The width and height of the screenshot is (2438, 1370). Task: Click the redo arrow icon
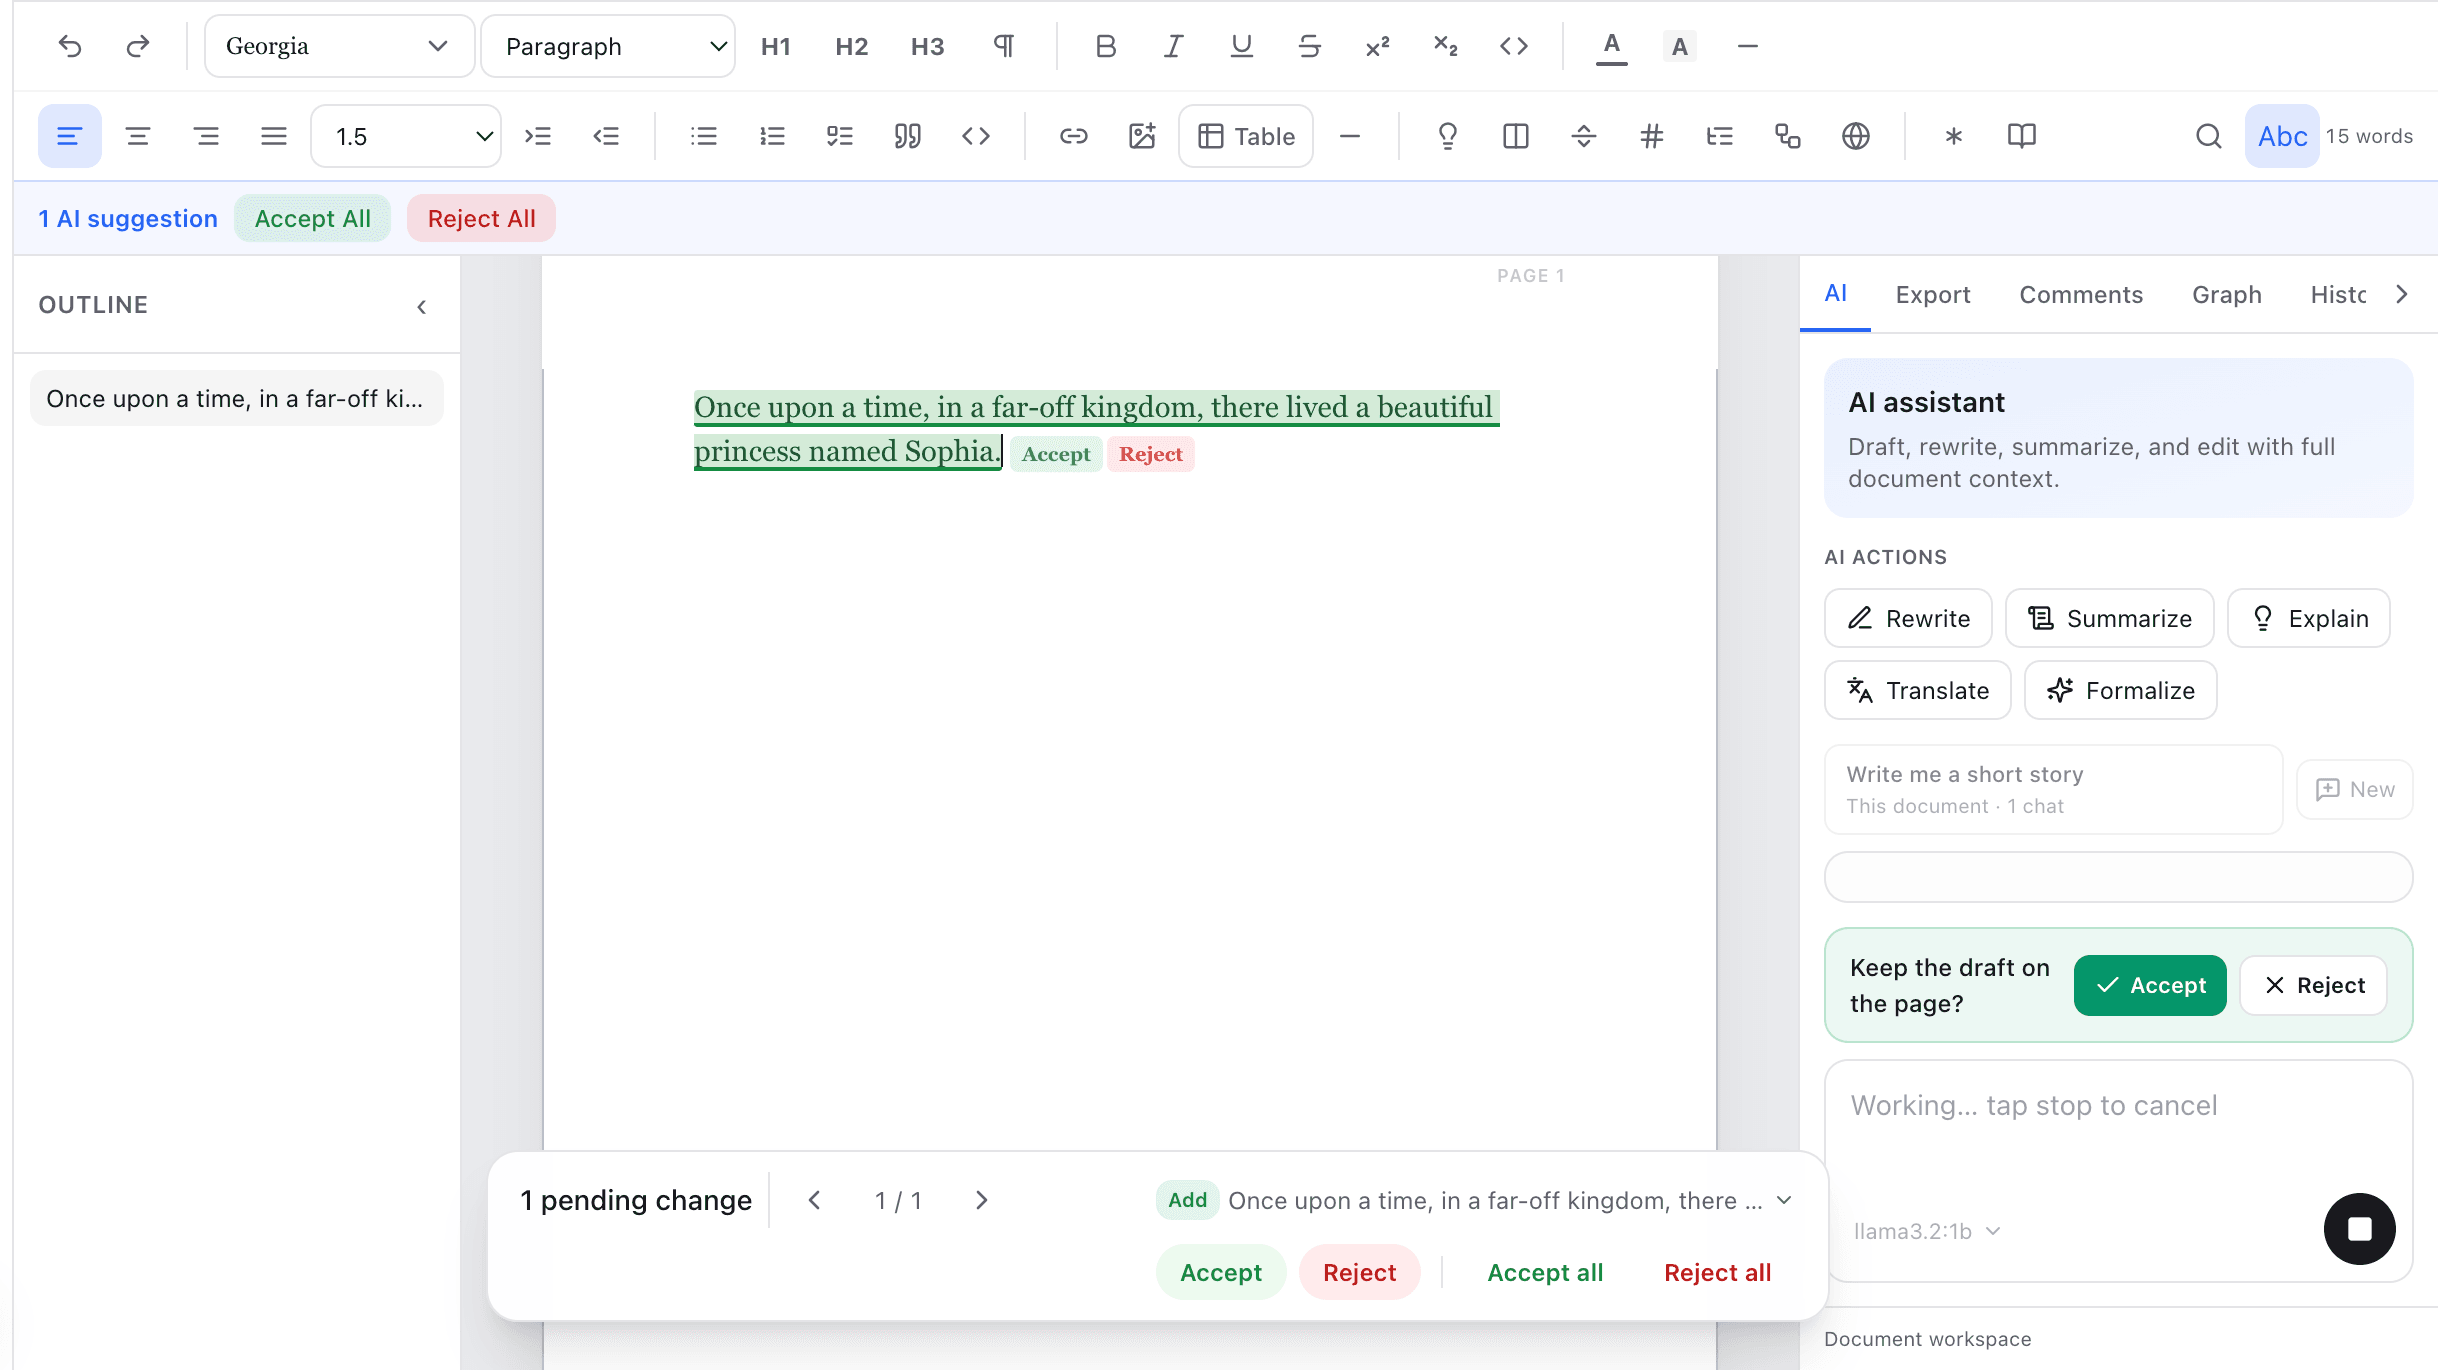click(138, 46)
